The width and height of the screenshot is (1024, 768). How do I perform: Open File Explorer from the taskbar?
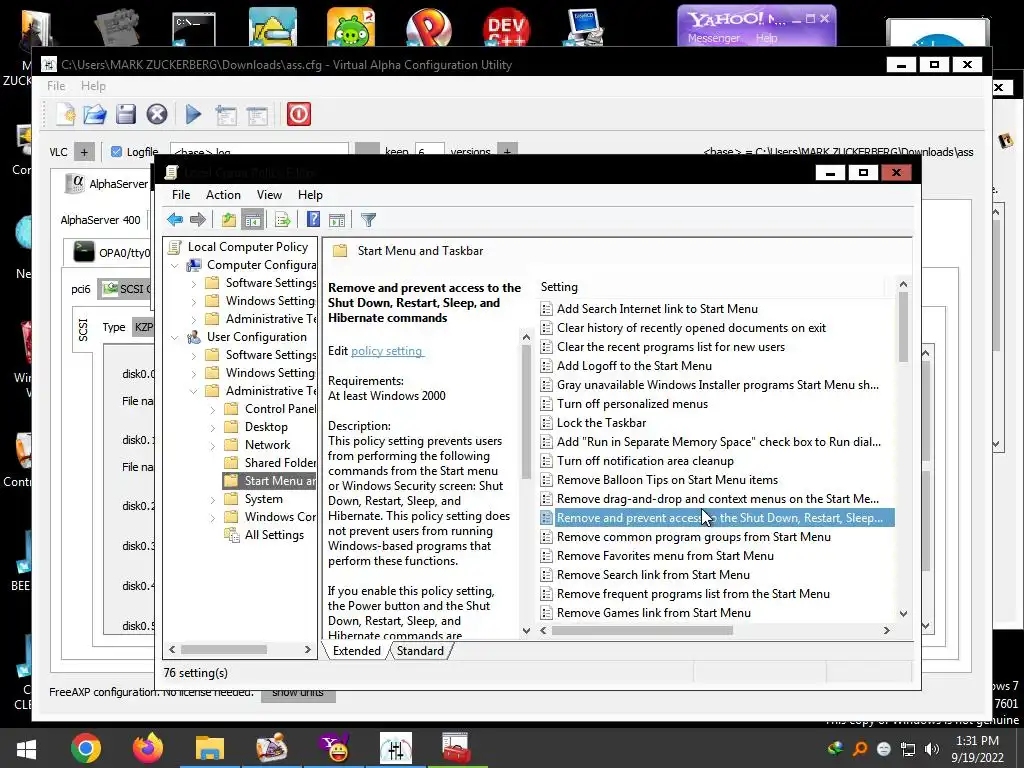pos(210,748)
